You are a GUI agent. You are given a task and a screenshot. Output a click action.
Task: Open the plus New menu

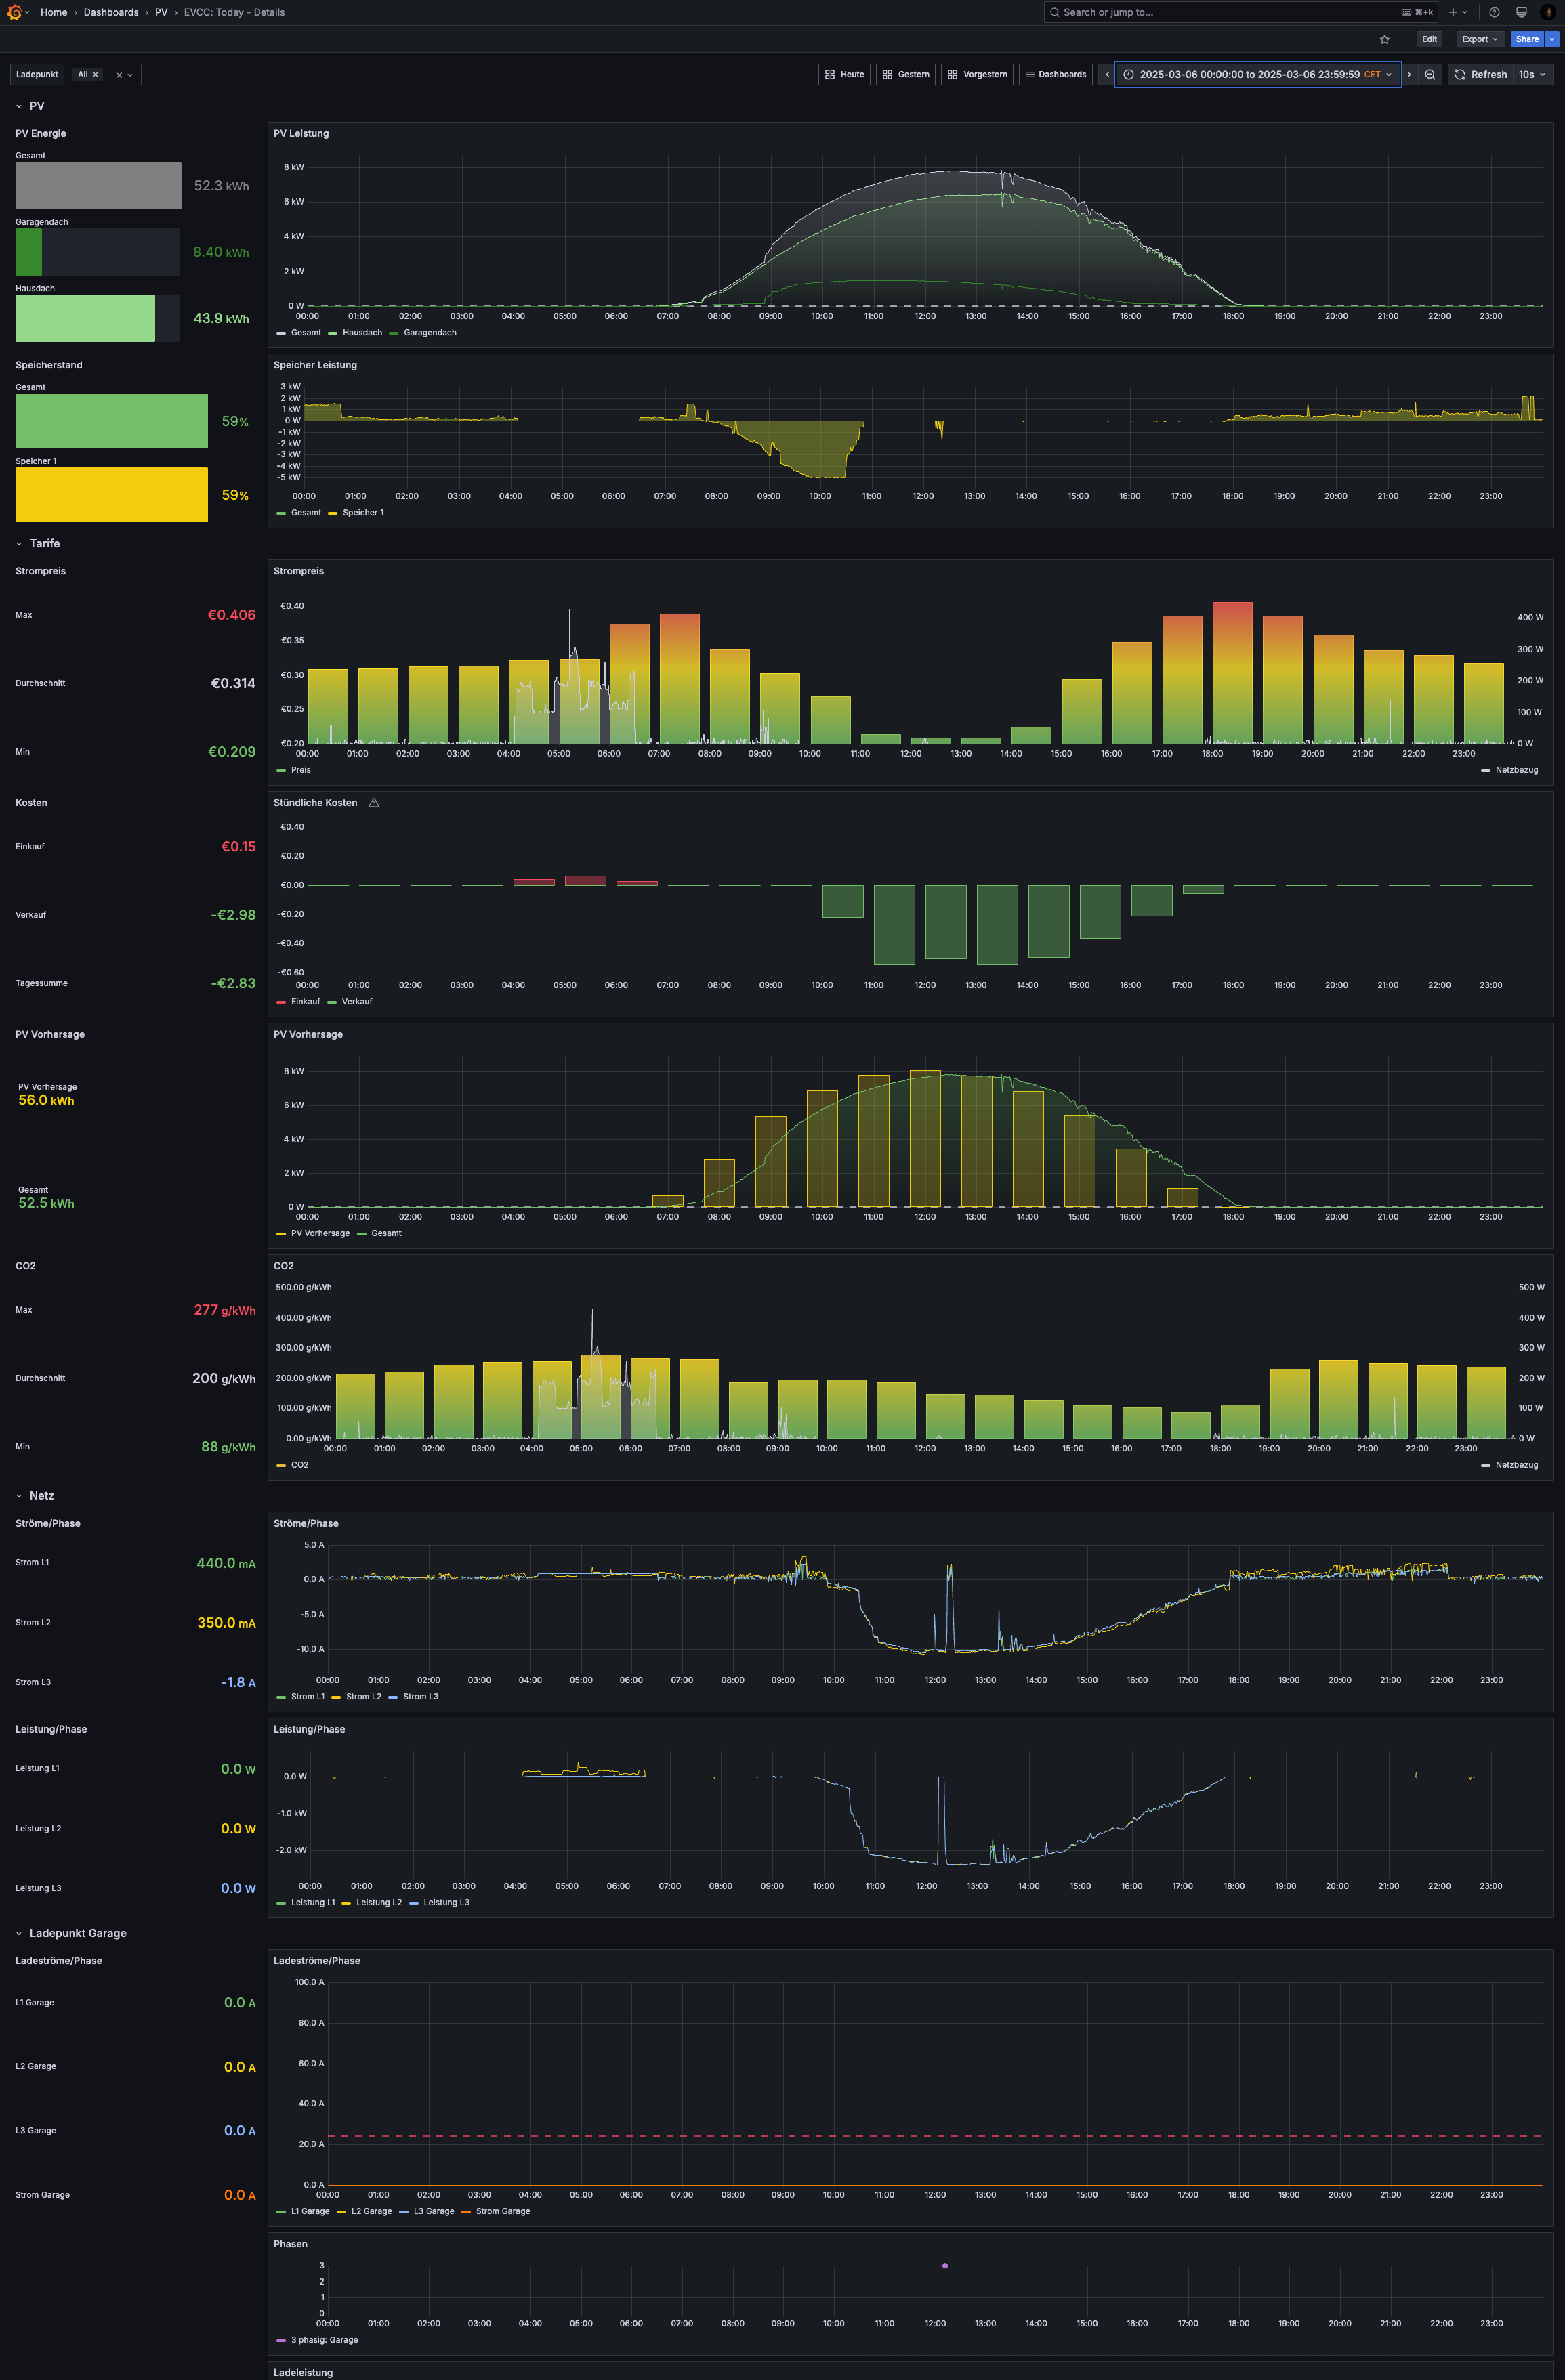(x=1458, y=12)
